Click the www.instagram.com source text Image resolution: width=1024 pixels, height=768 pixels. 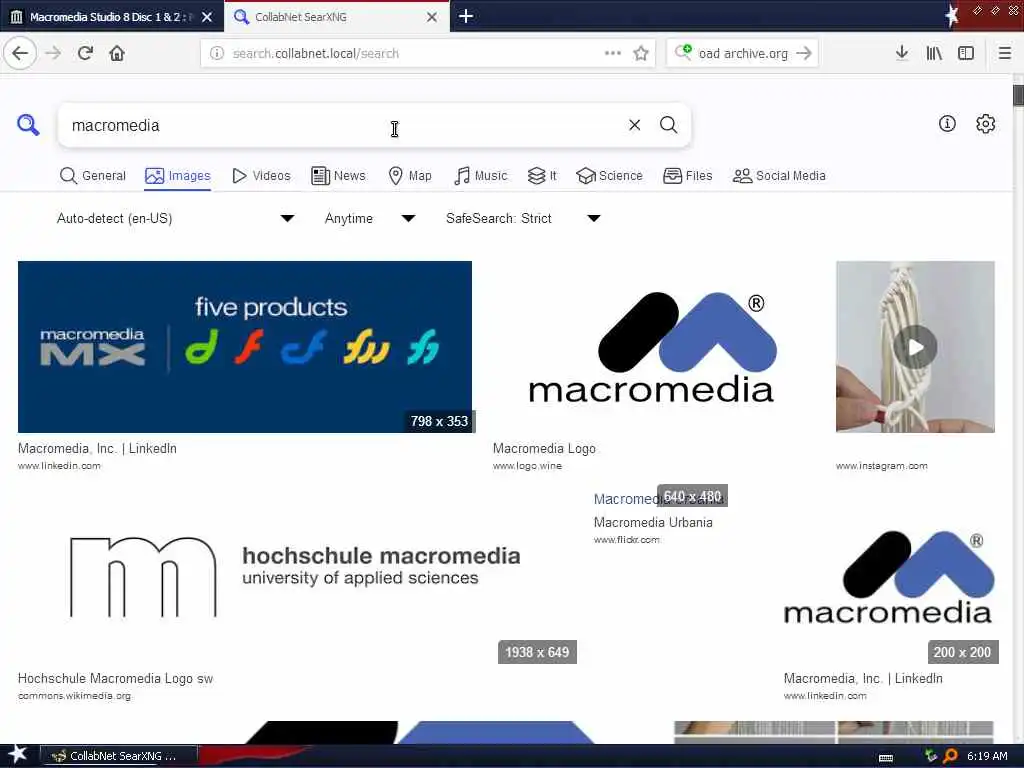(x=882, y=466)
